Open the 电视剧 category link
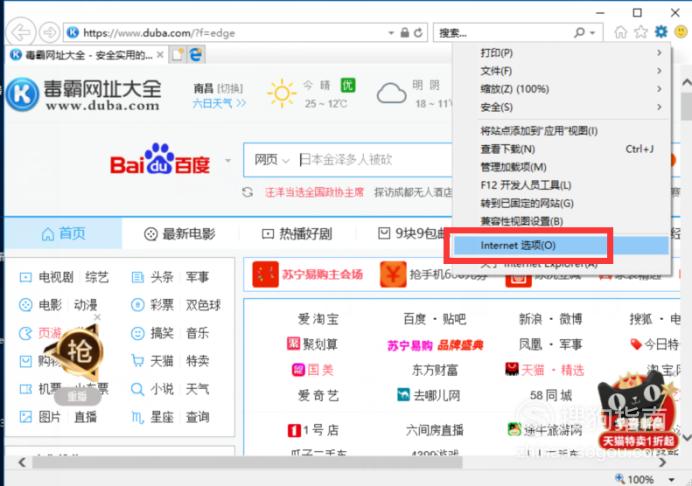Image resolution: width=692 pixels, height=486 pixels. coord(56,277)
